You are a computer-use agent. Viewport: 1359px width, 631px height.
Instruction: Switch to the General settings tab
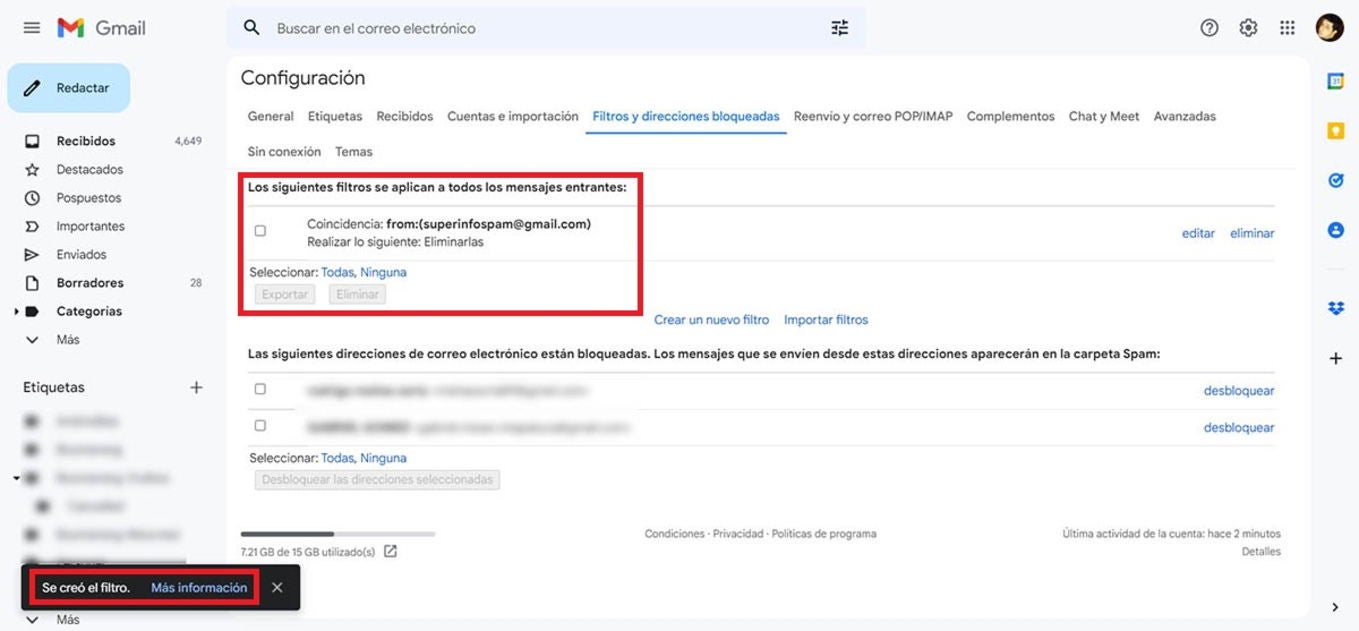pyautogui.click(x=270, y=116)
